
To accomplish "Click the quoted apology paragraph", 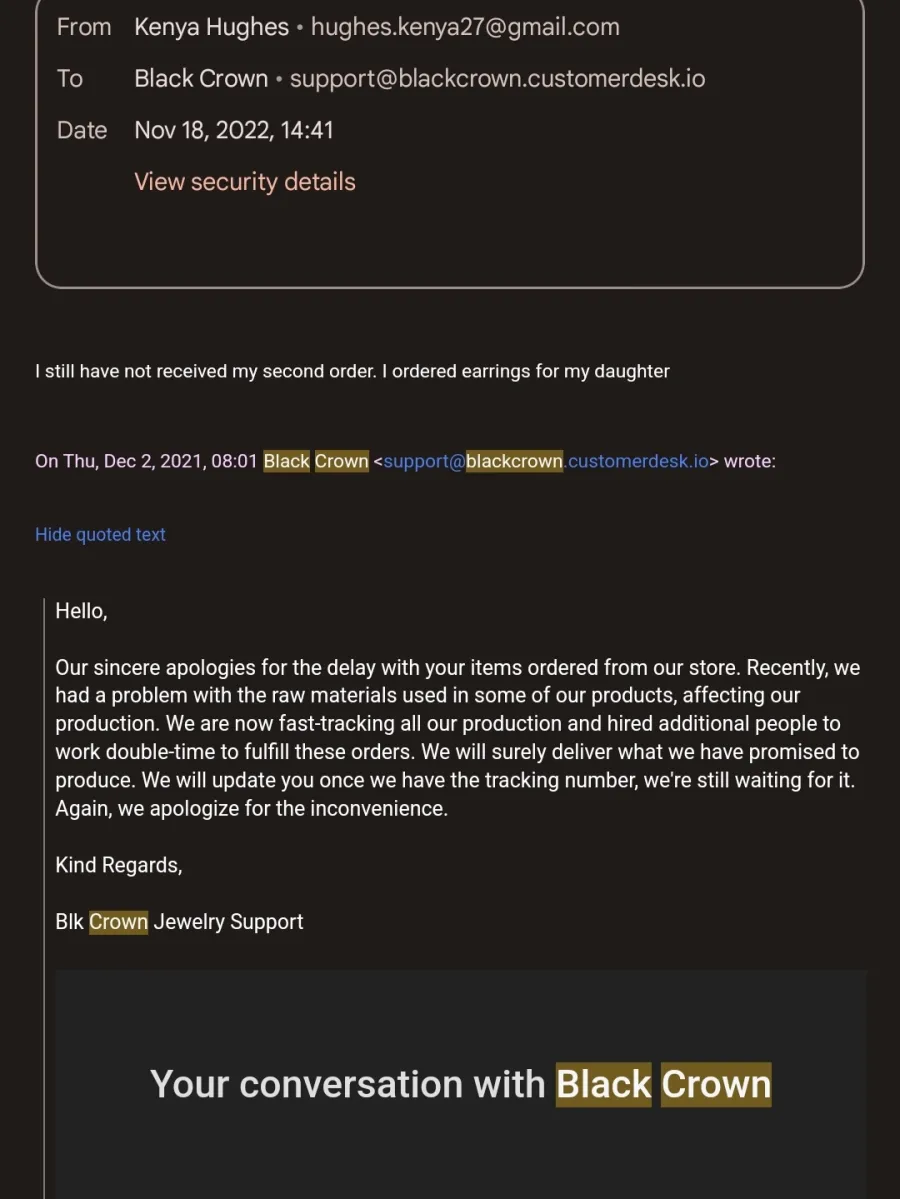I will 457,738.
